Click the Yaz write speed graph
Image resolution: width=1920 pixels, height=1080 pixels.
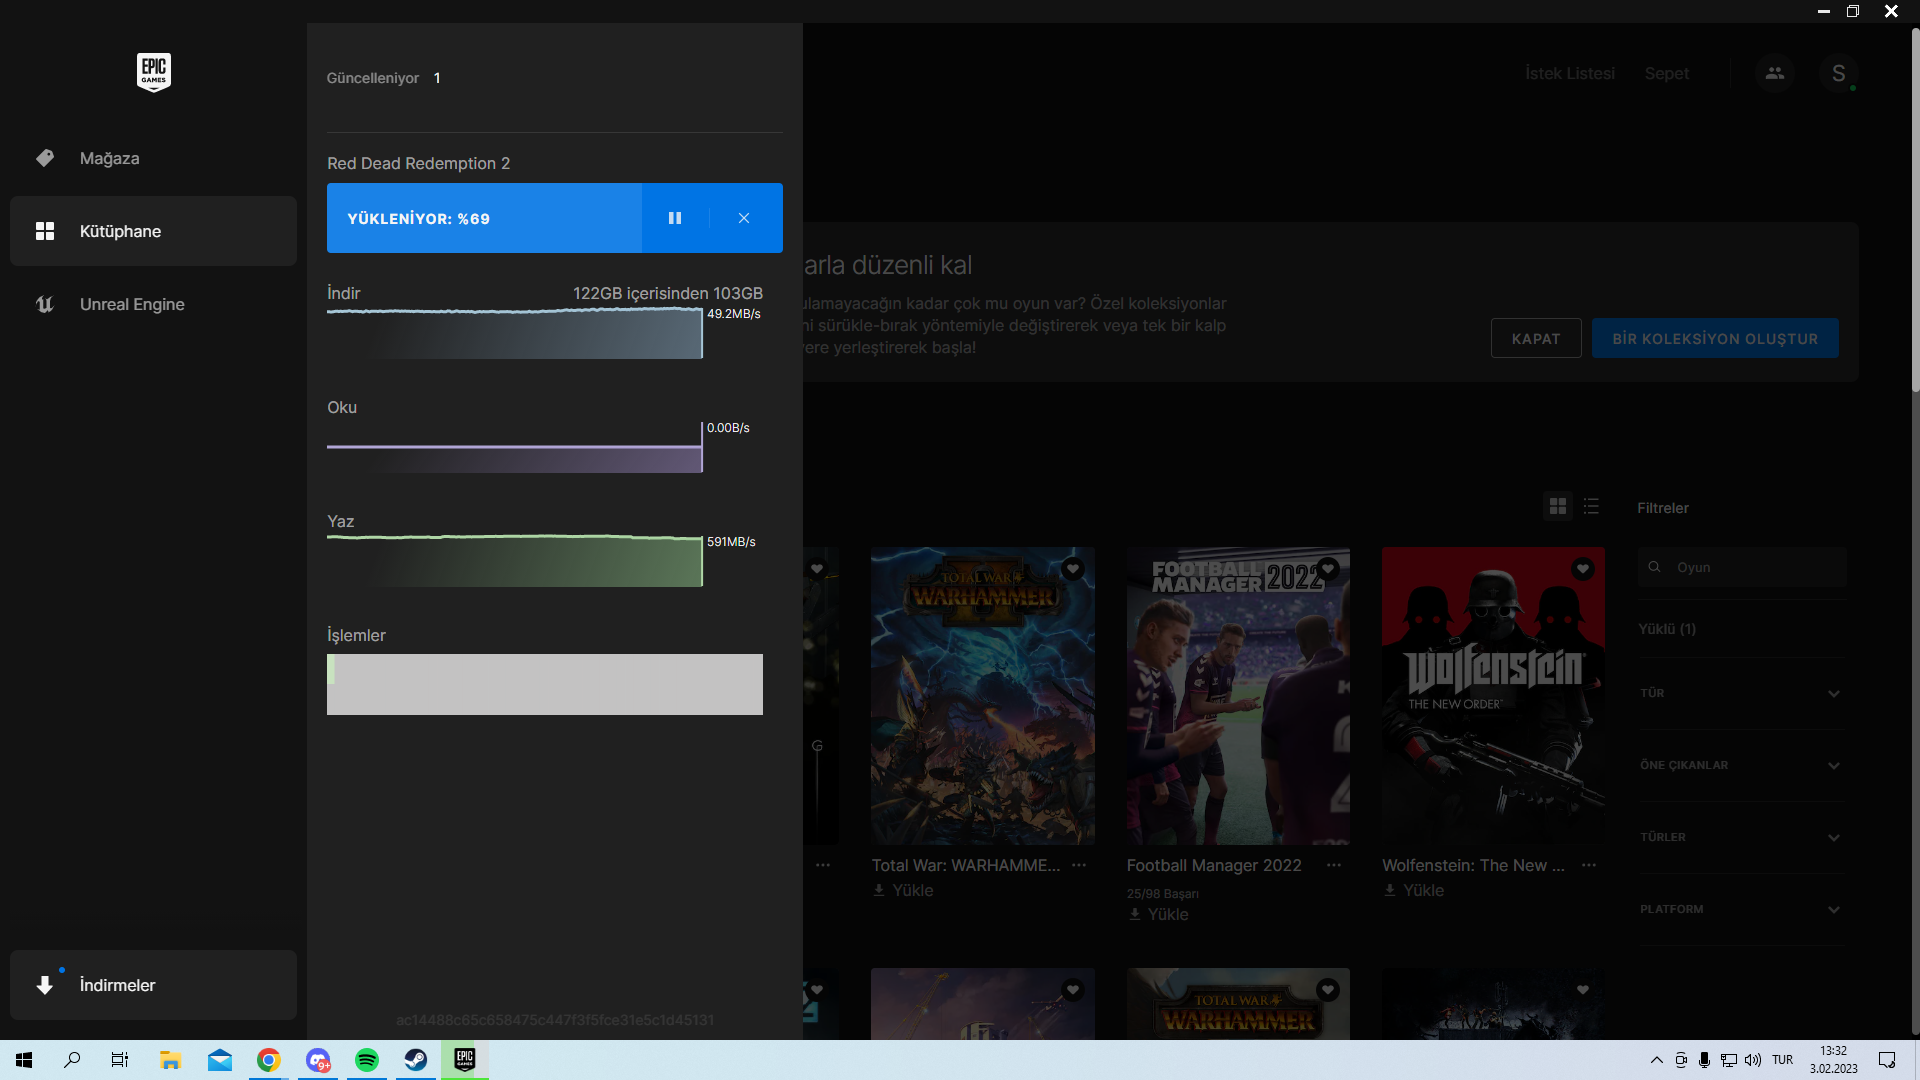514,561
